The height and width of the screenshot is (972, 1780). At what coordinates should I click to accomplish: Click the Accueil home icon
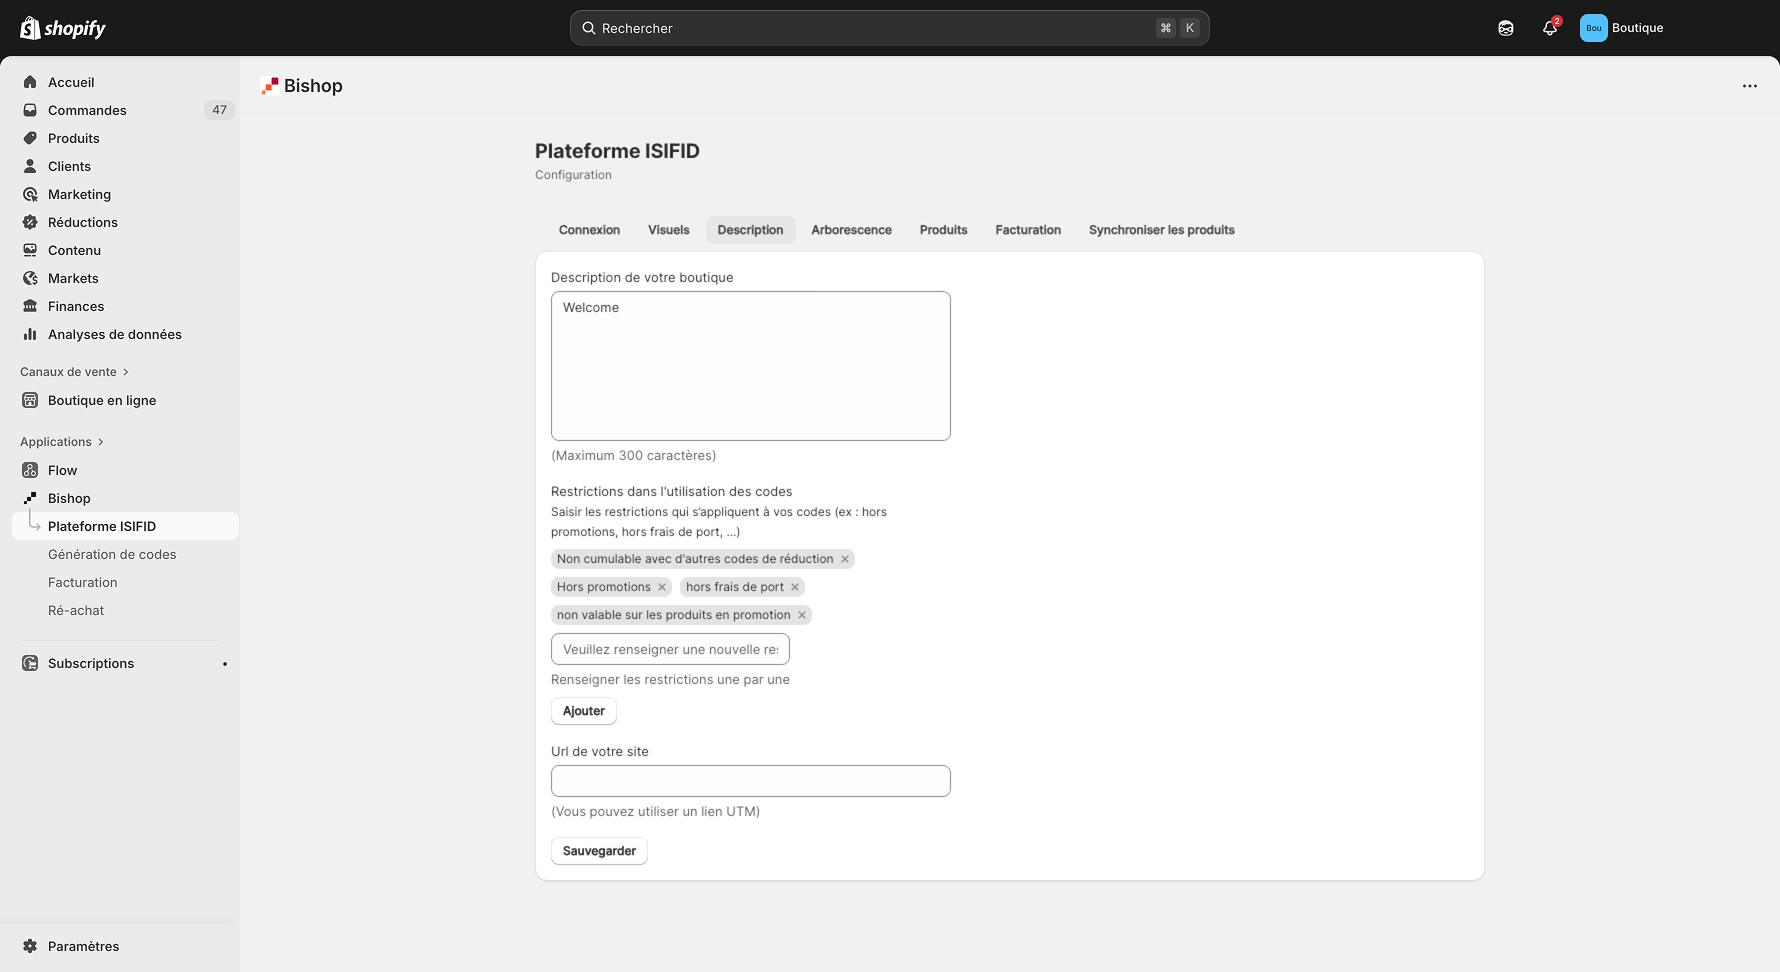pyautogui.click(x=30, y=82)
